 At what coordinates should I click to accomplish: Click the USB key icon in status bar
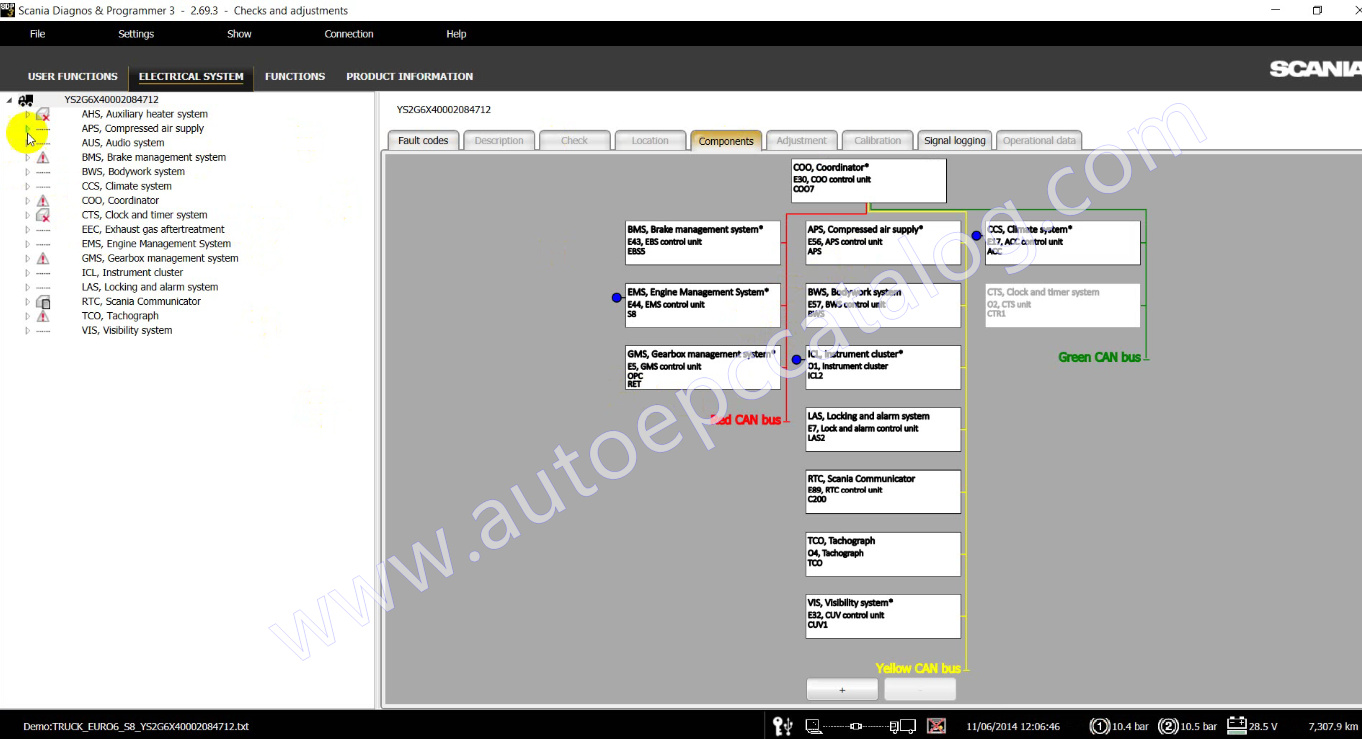pyautogui.click(x=783, y=726)
